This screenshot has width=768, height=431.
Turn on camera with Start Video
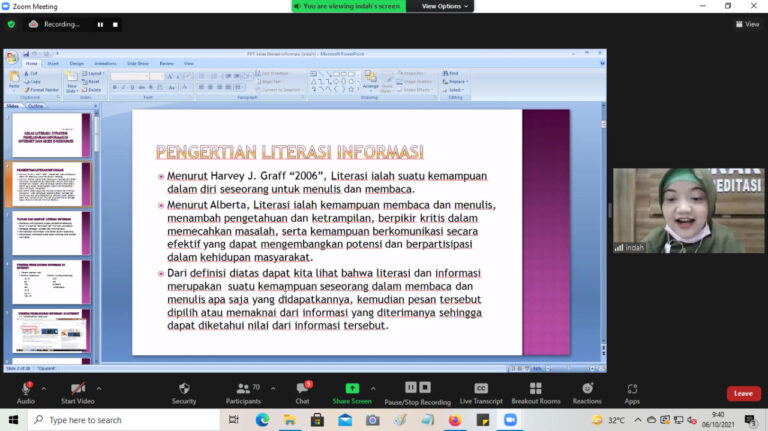pos(76,390)
